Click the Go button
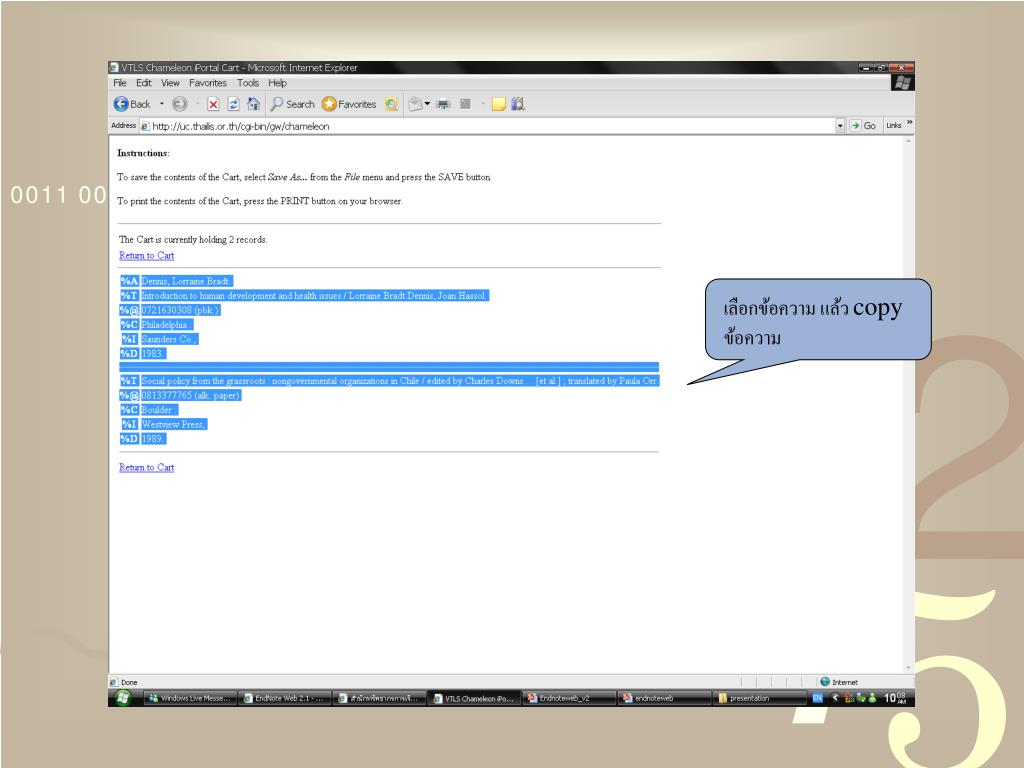1024x768 pixels. (863, 125)
